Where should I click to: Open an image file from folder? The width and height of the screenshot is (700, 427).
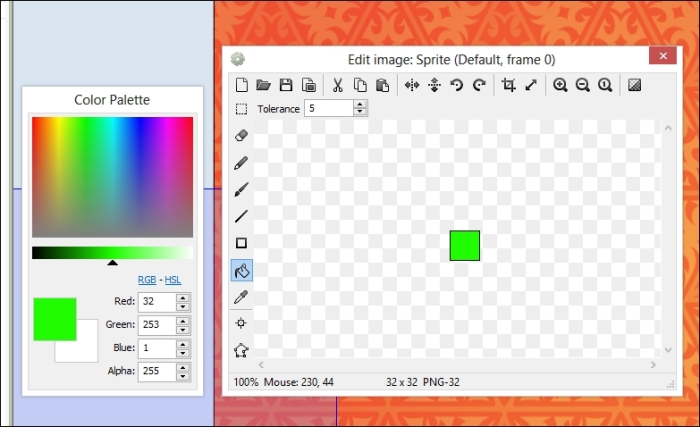[263, 84]
